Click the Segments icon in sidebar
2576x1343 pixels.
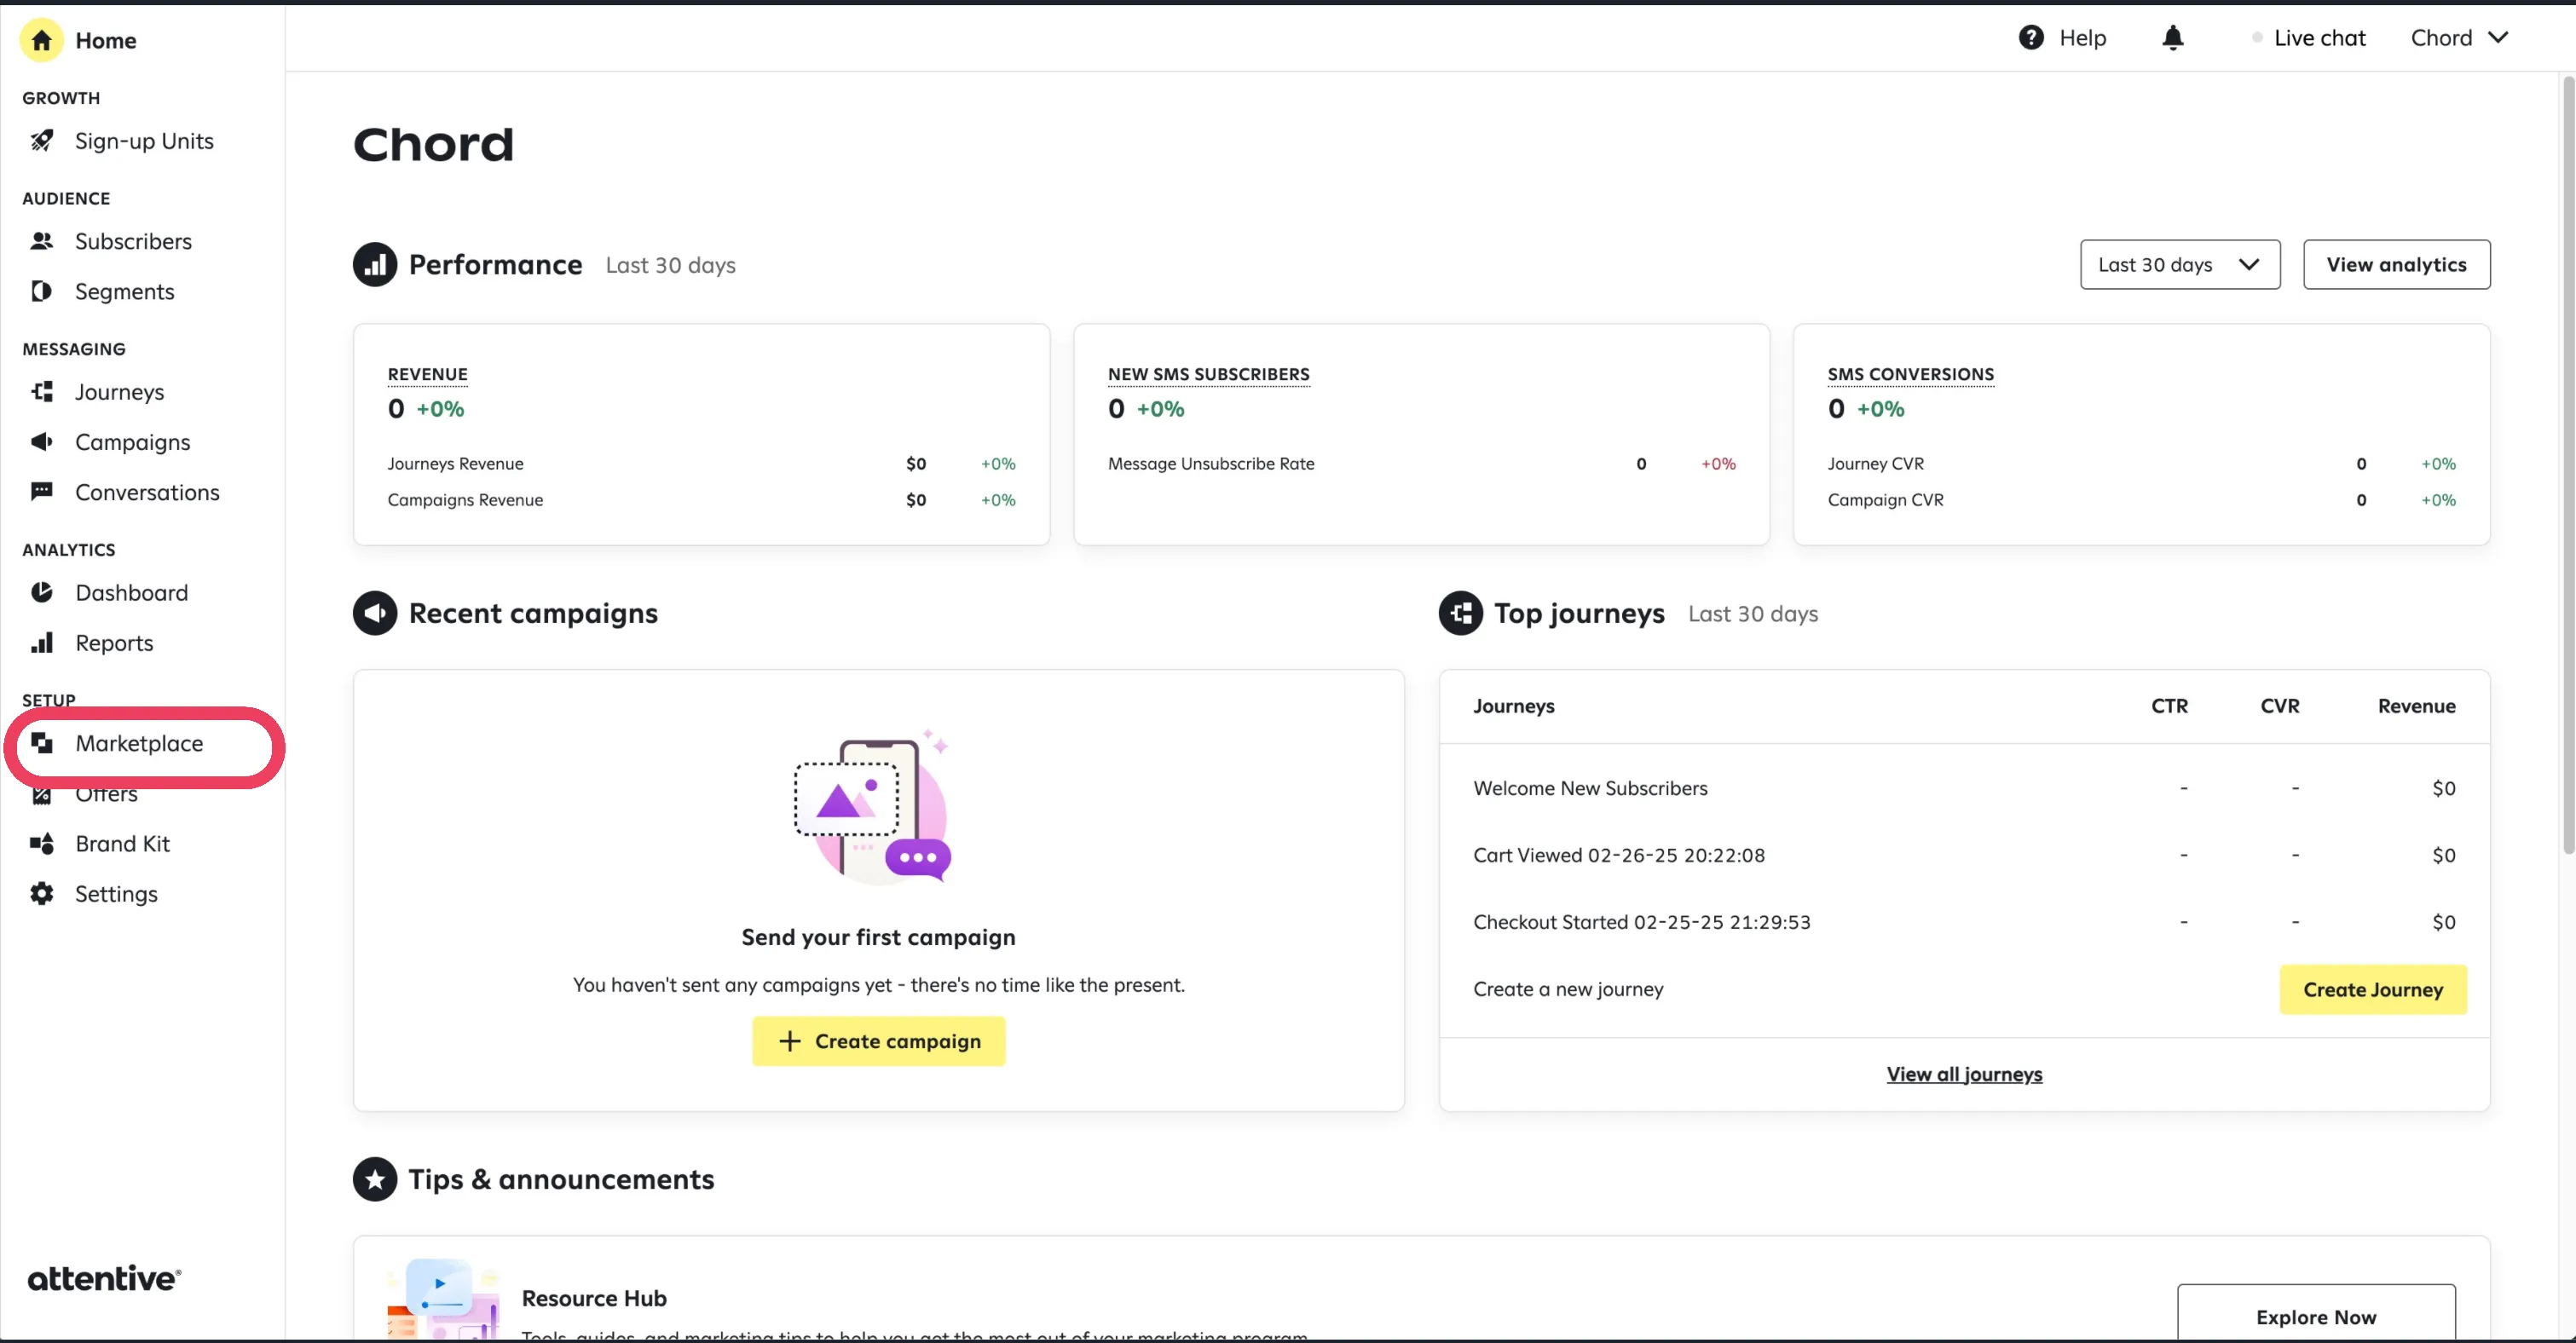click(41, 291)
